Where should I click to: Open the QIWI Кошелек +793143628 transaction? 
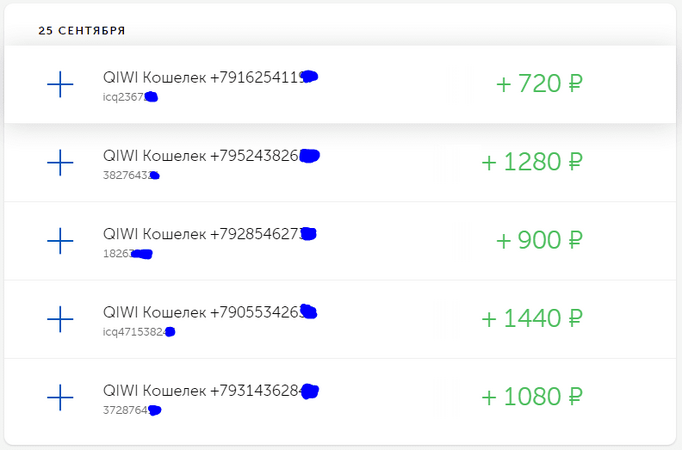coord(340,397)
